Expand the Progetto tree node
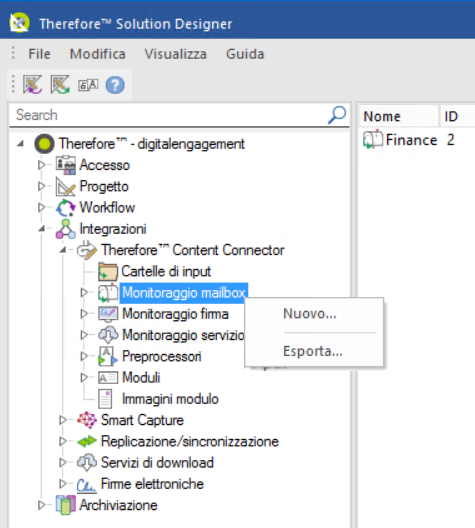The image size is (475, 528). [41, 186]
